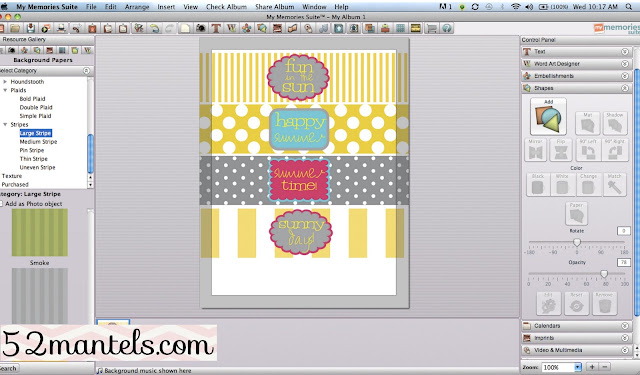Image resolution: width=640 pixels, height=375 pixels.
Task: Redo the last undone action
Action: [x=169, y=28]
